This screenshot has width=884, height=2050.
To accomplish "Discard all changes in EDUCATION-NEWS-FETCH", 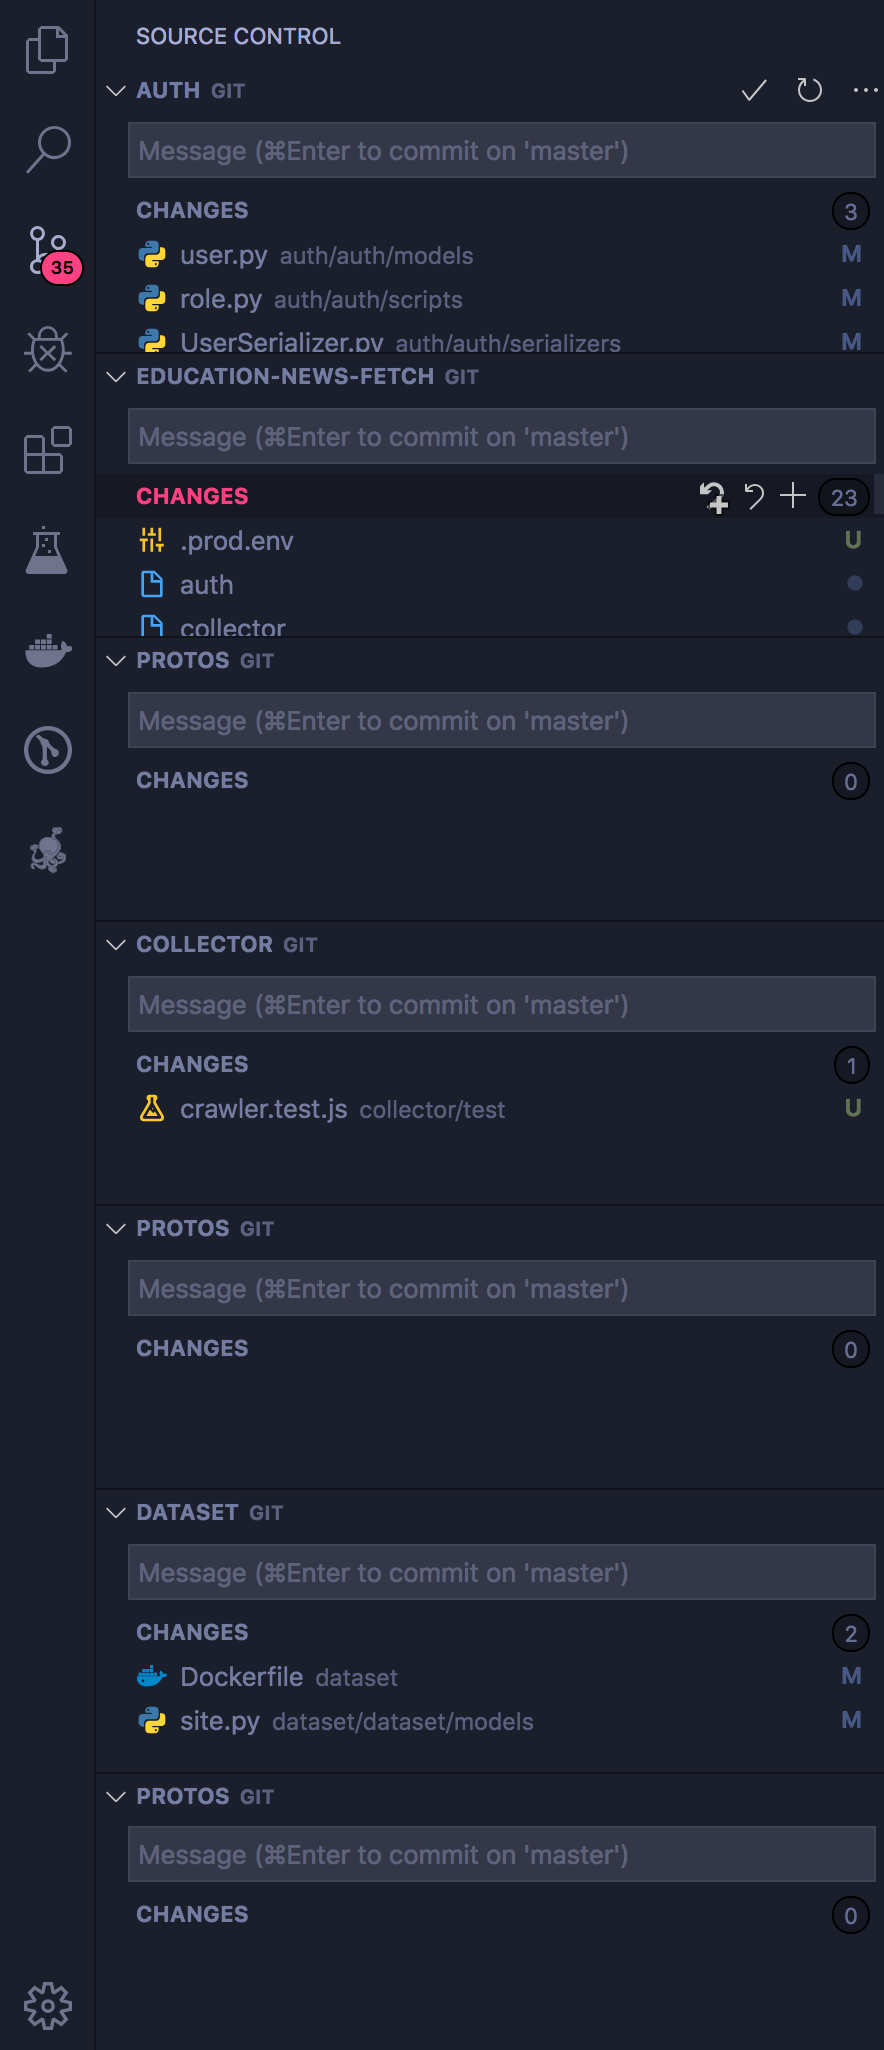I will (x=754, y=496).
